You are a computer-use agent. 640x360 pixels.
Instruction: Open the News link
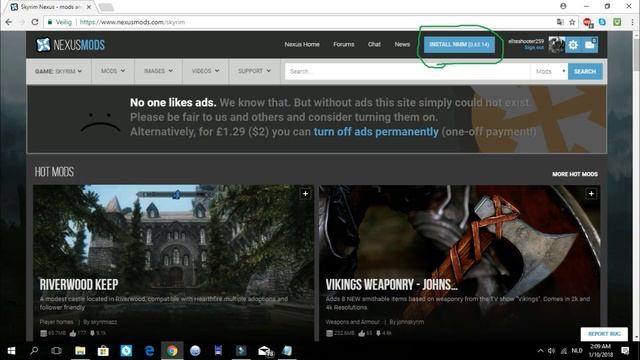pyautogui.click(x=402, y=44)
